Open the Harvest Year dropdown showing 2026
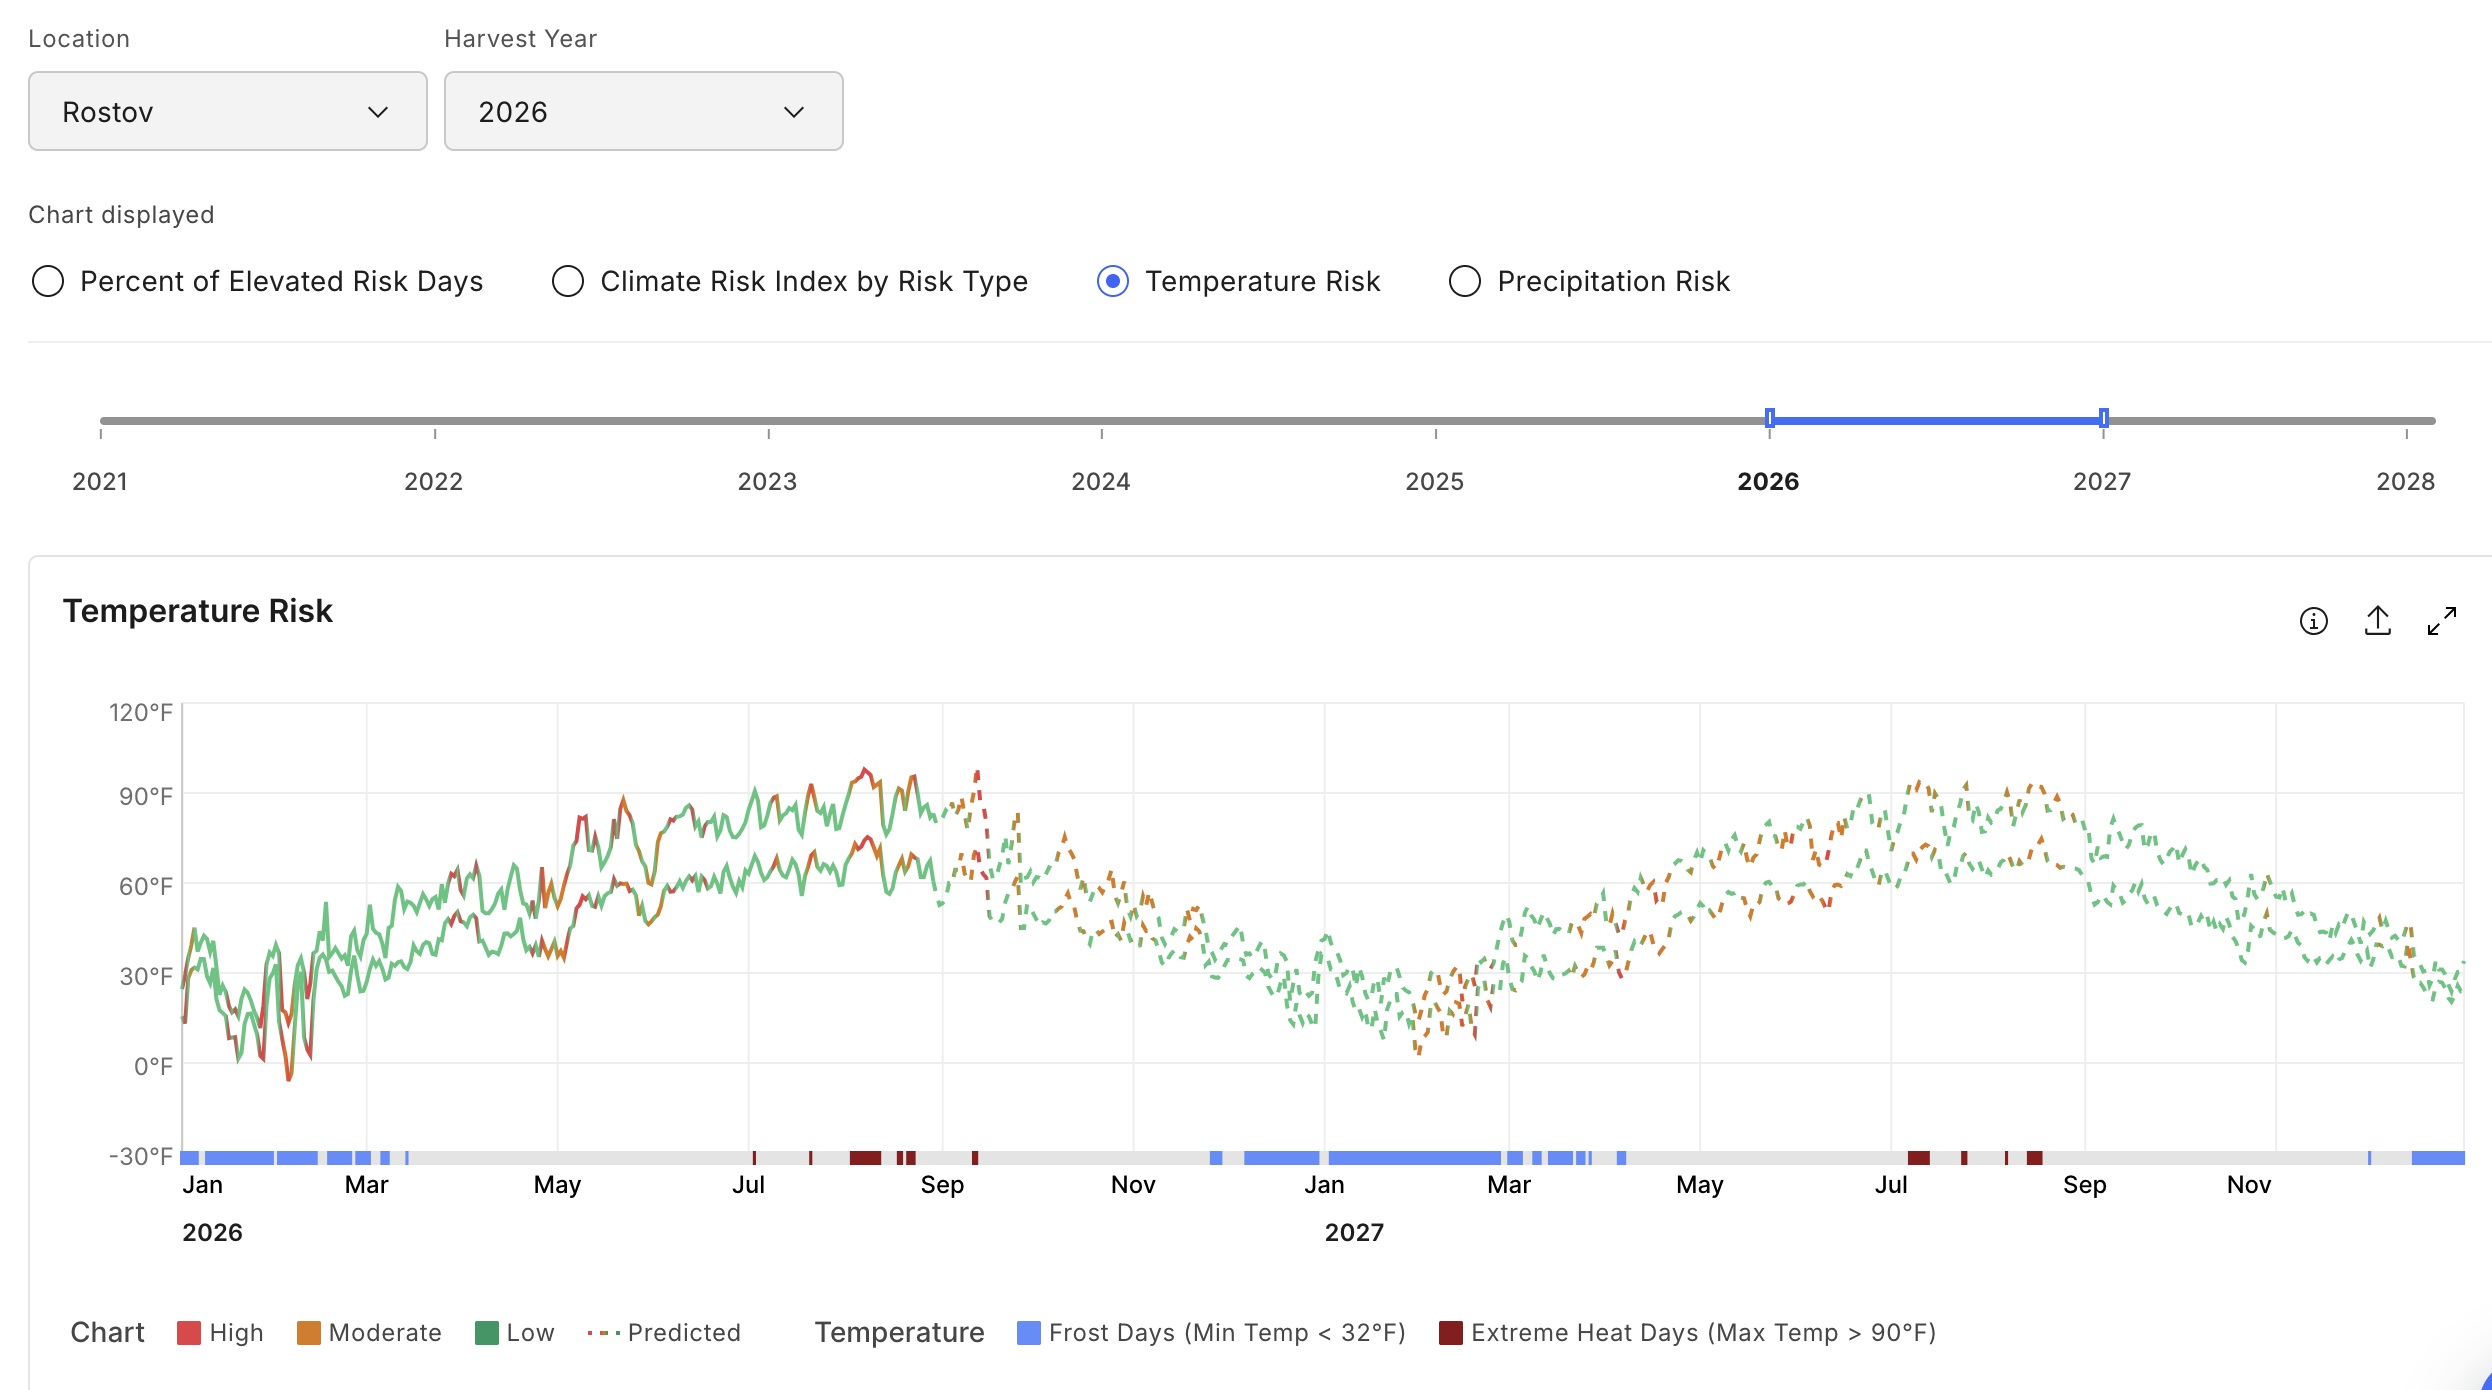This screenshot has width=2492, height=1390. point(644,111)
